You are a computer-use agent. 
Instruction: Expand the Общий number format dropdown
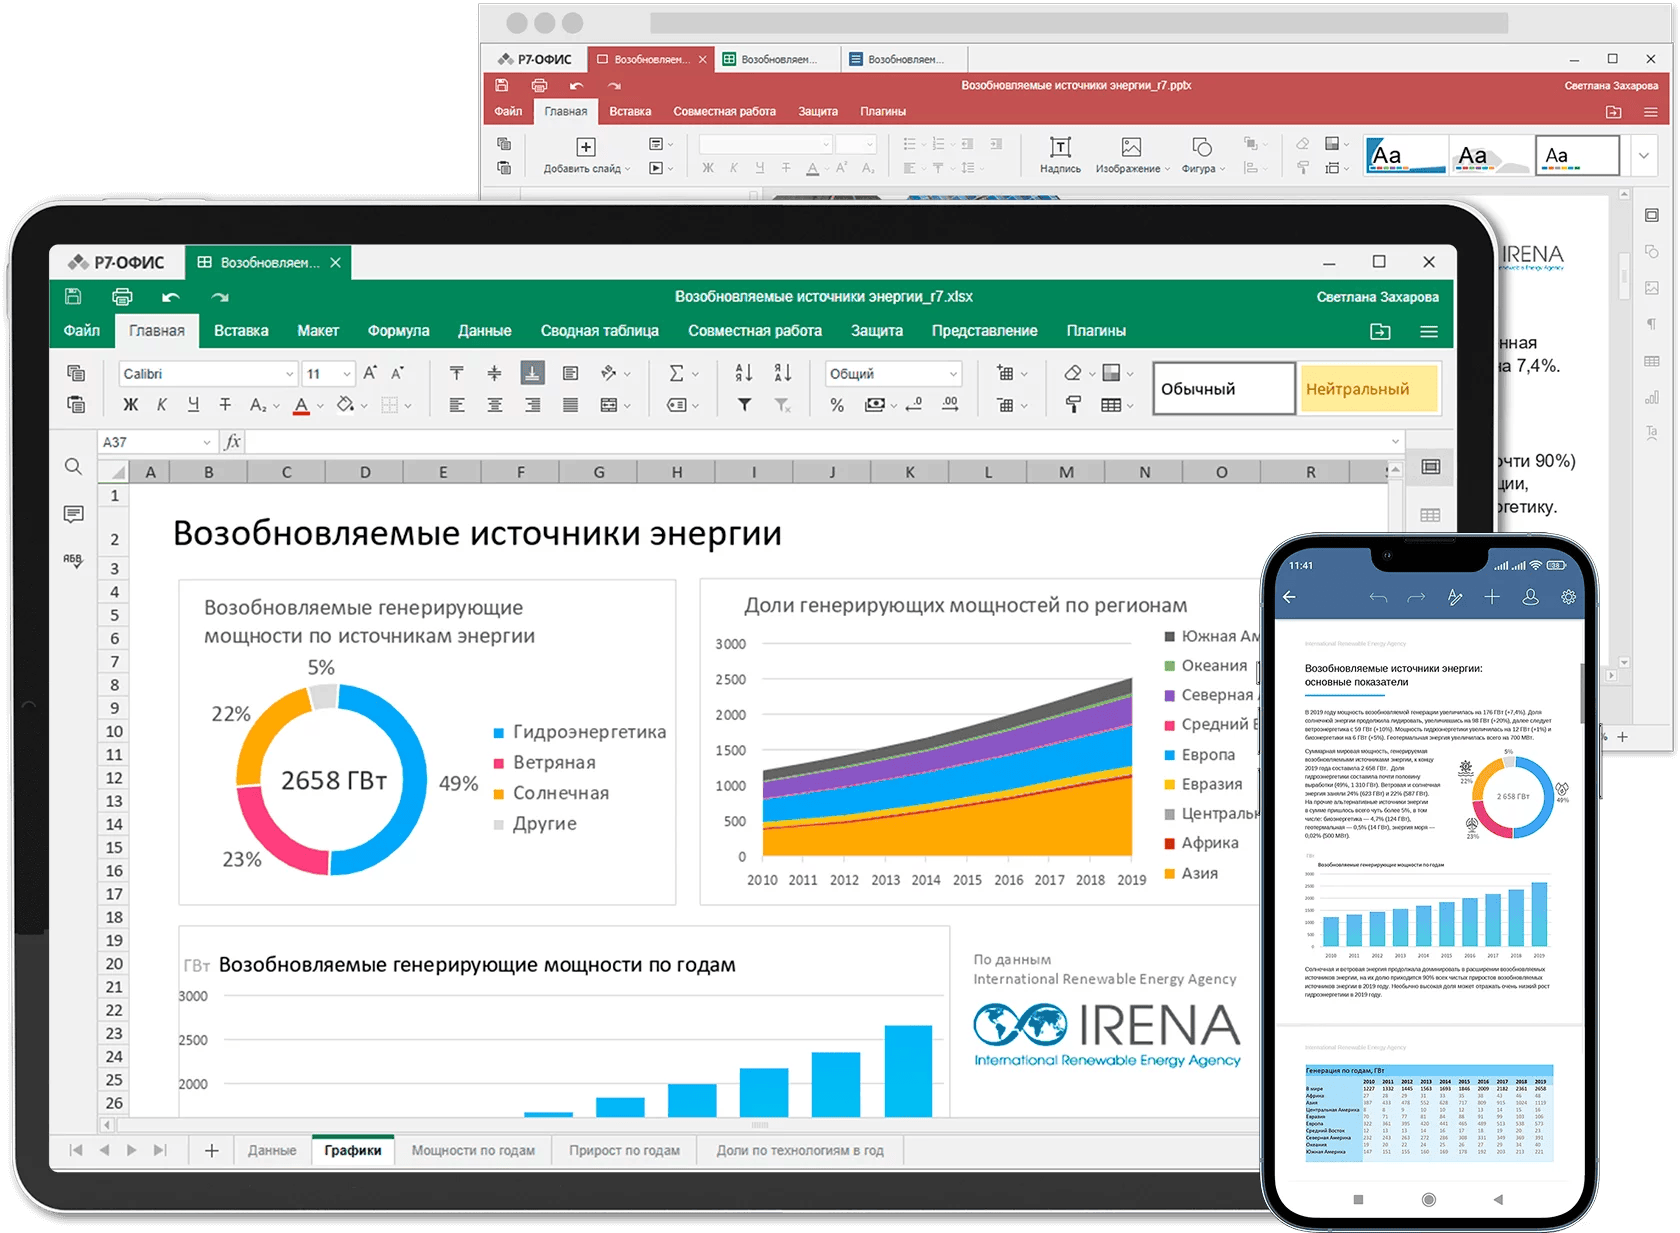(x=953, y=374)
